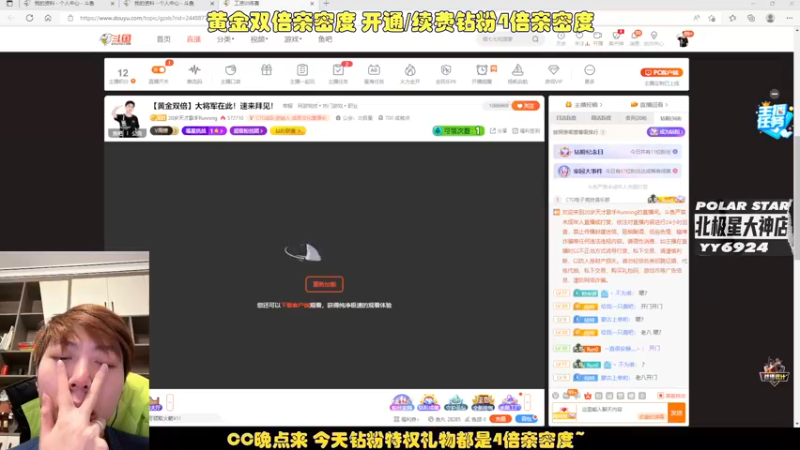
Task: Click the browser home button
Action: 48,18
